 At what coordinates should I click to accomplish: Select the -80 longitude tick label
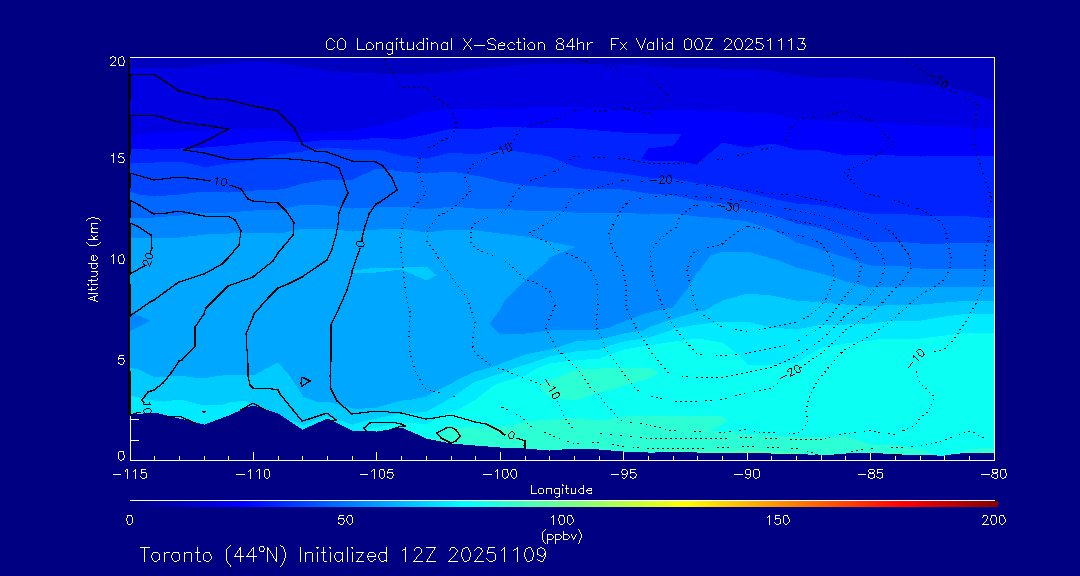(x=993, y=475)
